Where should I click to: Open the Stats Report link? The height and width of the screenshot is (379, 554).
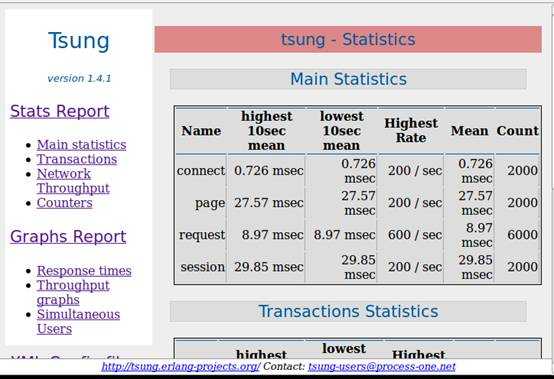coord(60,111)
